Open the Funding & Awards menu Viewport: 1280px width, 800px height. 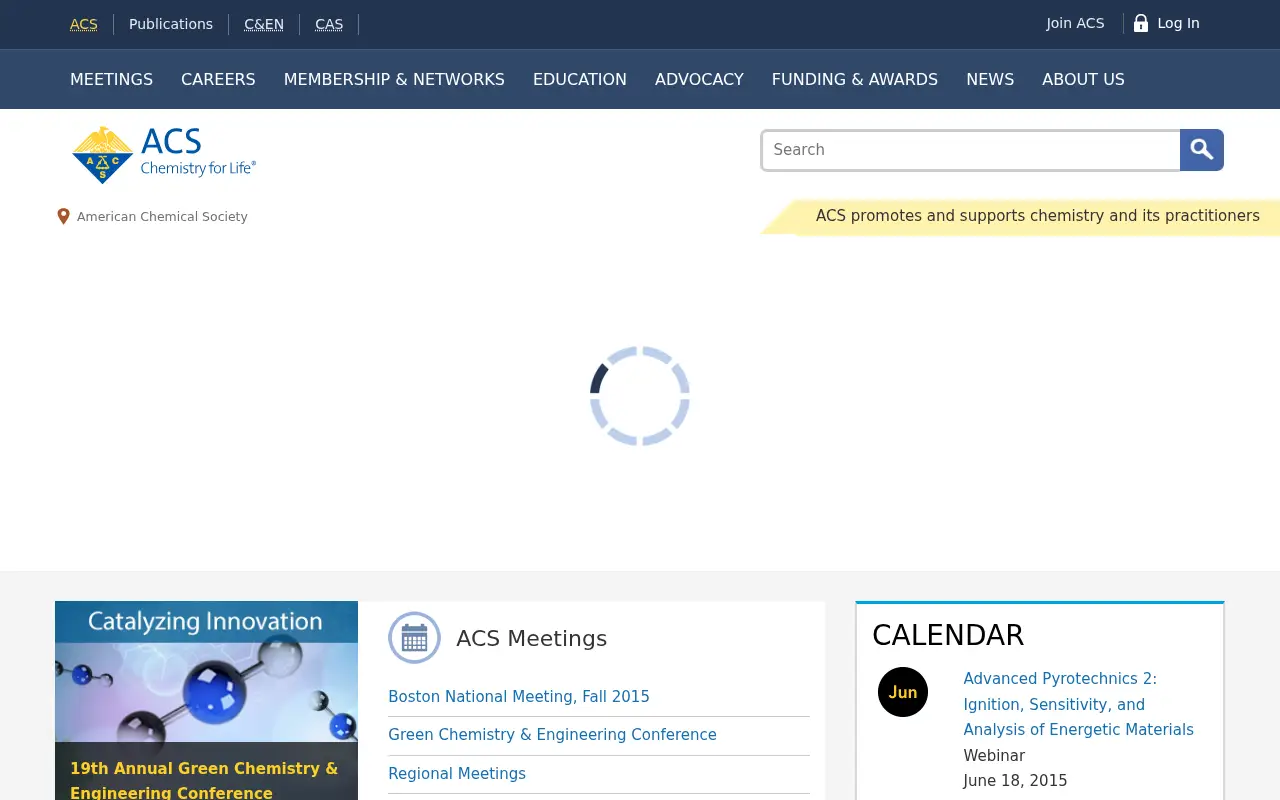[x=855, y=79]
